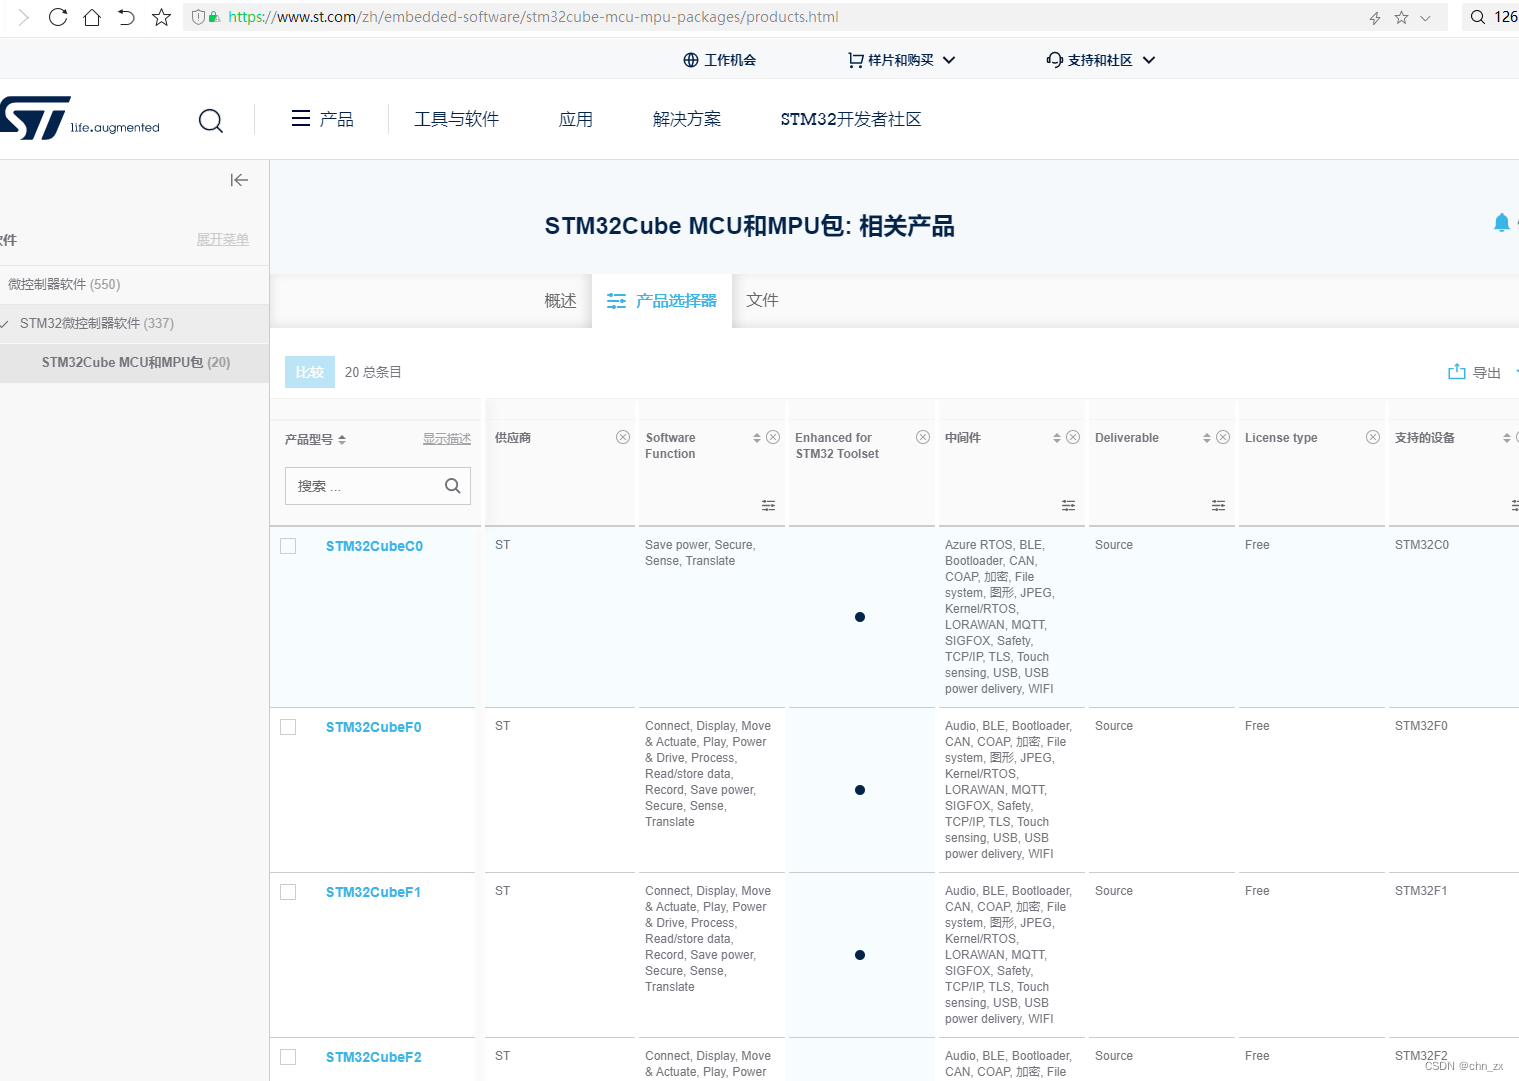Go to browser home page icon
The height and width of the screenshot is (1081, 1519).
[x=92, y=17]
